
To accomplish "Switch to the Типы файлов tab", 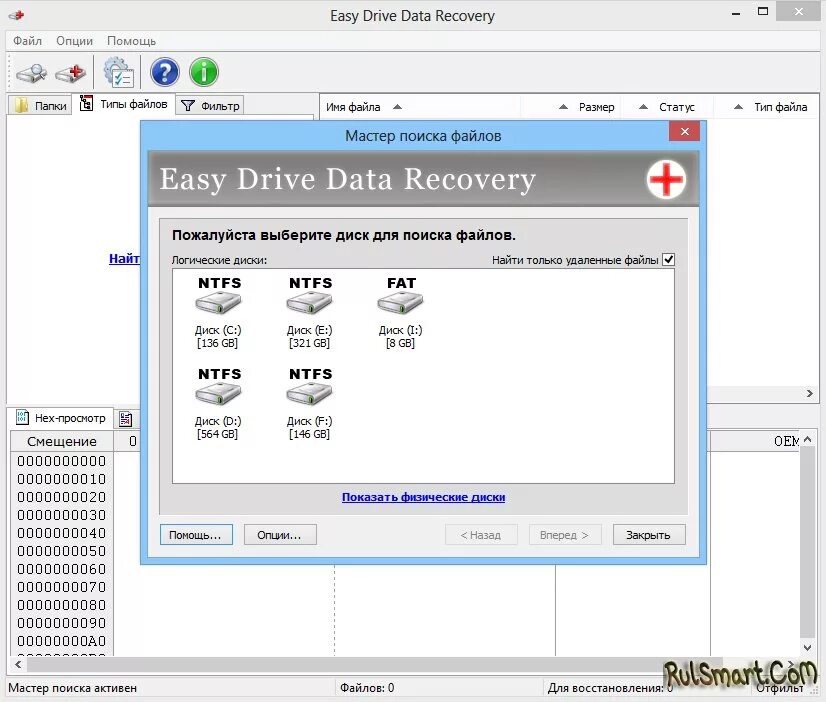I will pos(123,104).
